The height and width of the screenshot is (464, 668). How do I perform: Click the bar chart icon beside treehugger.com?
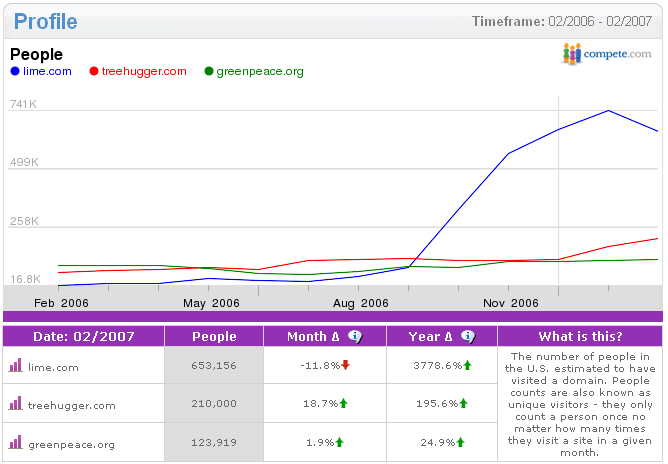[15, 403]
